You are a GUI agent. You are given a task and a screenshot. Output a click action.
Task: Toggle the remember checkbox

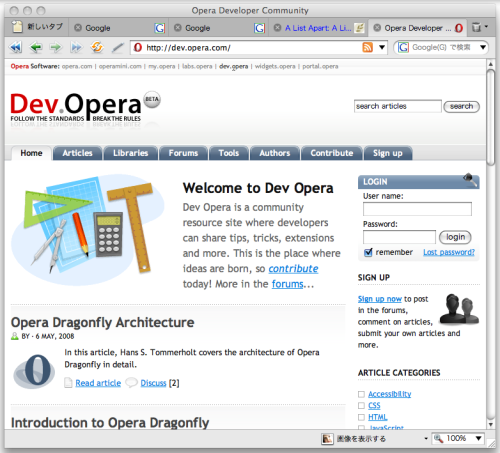[x=368, y=252]
